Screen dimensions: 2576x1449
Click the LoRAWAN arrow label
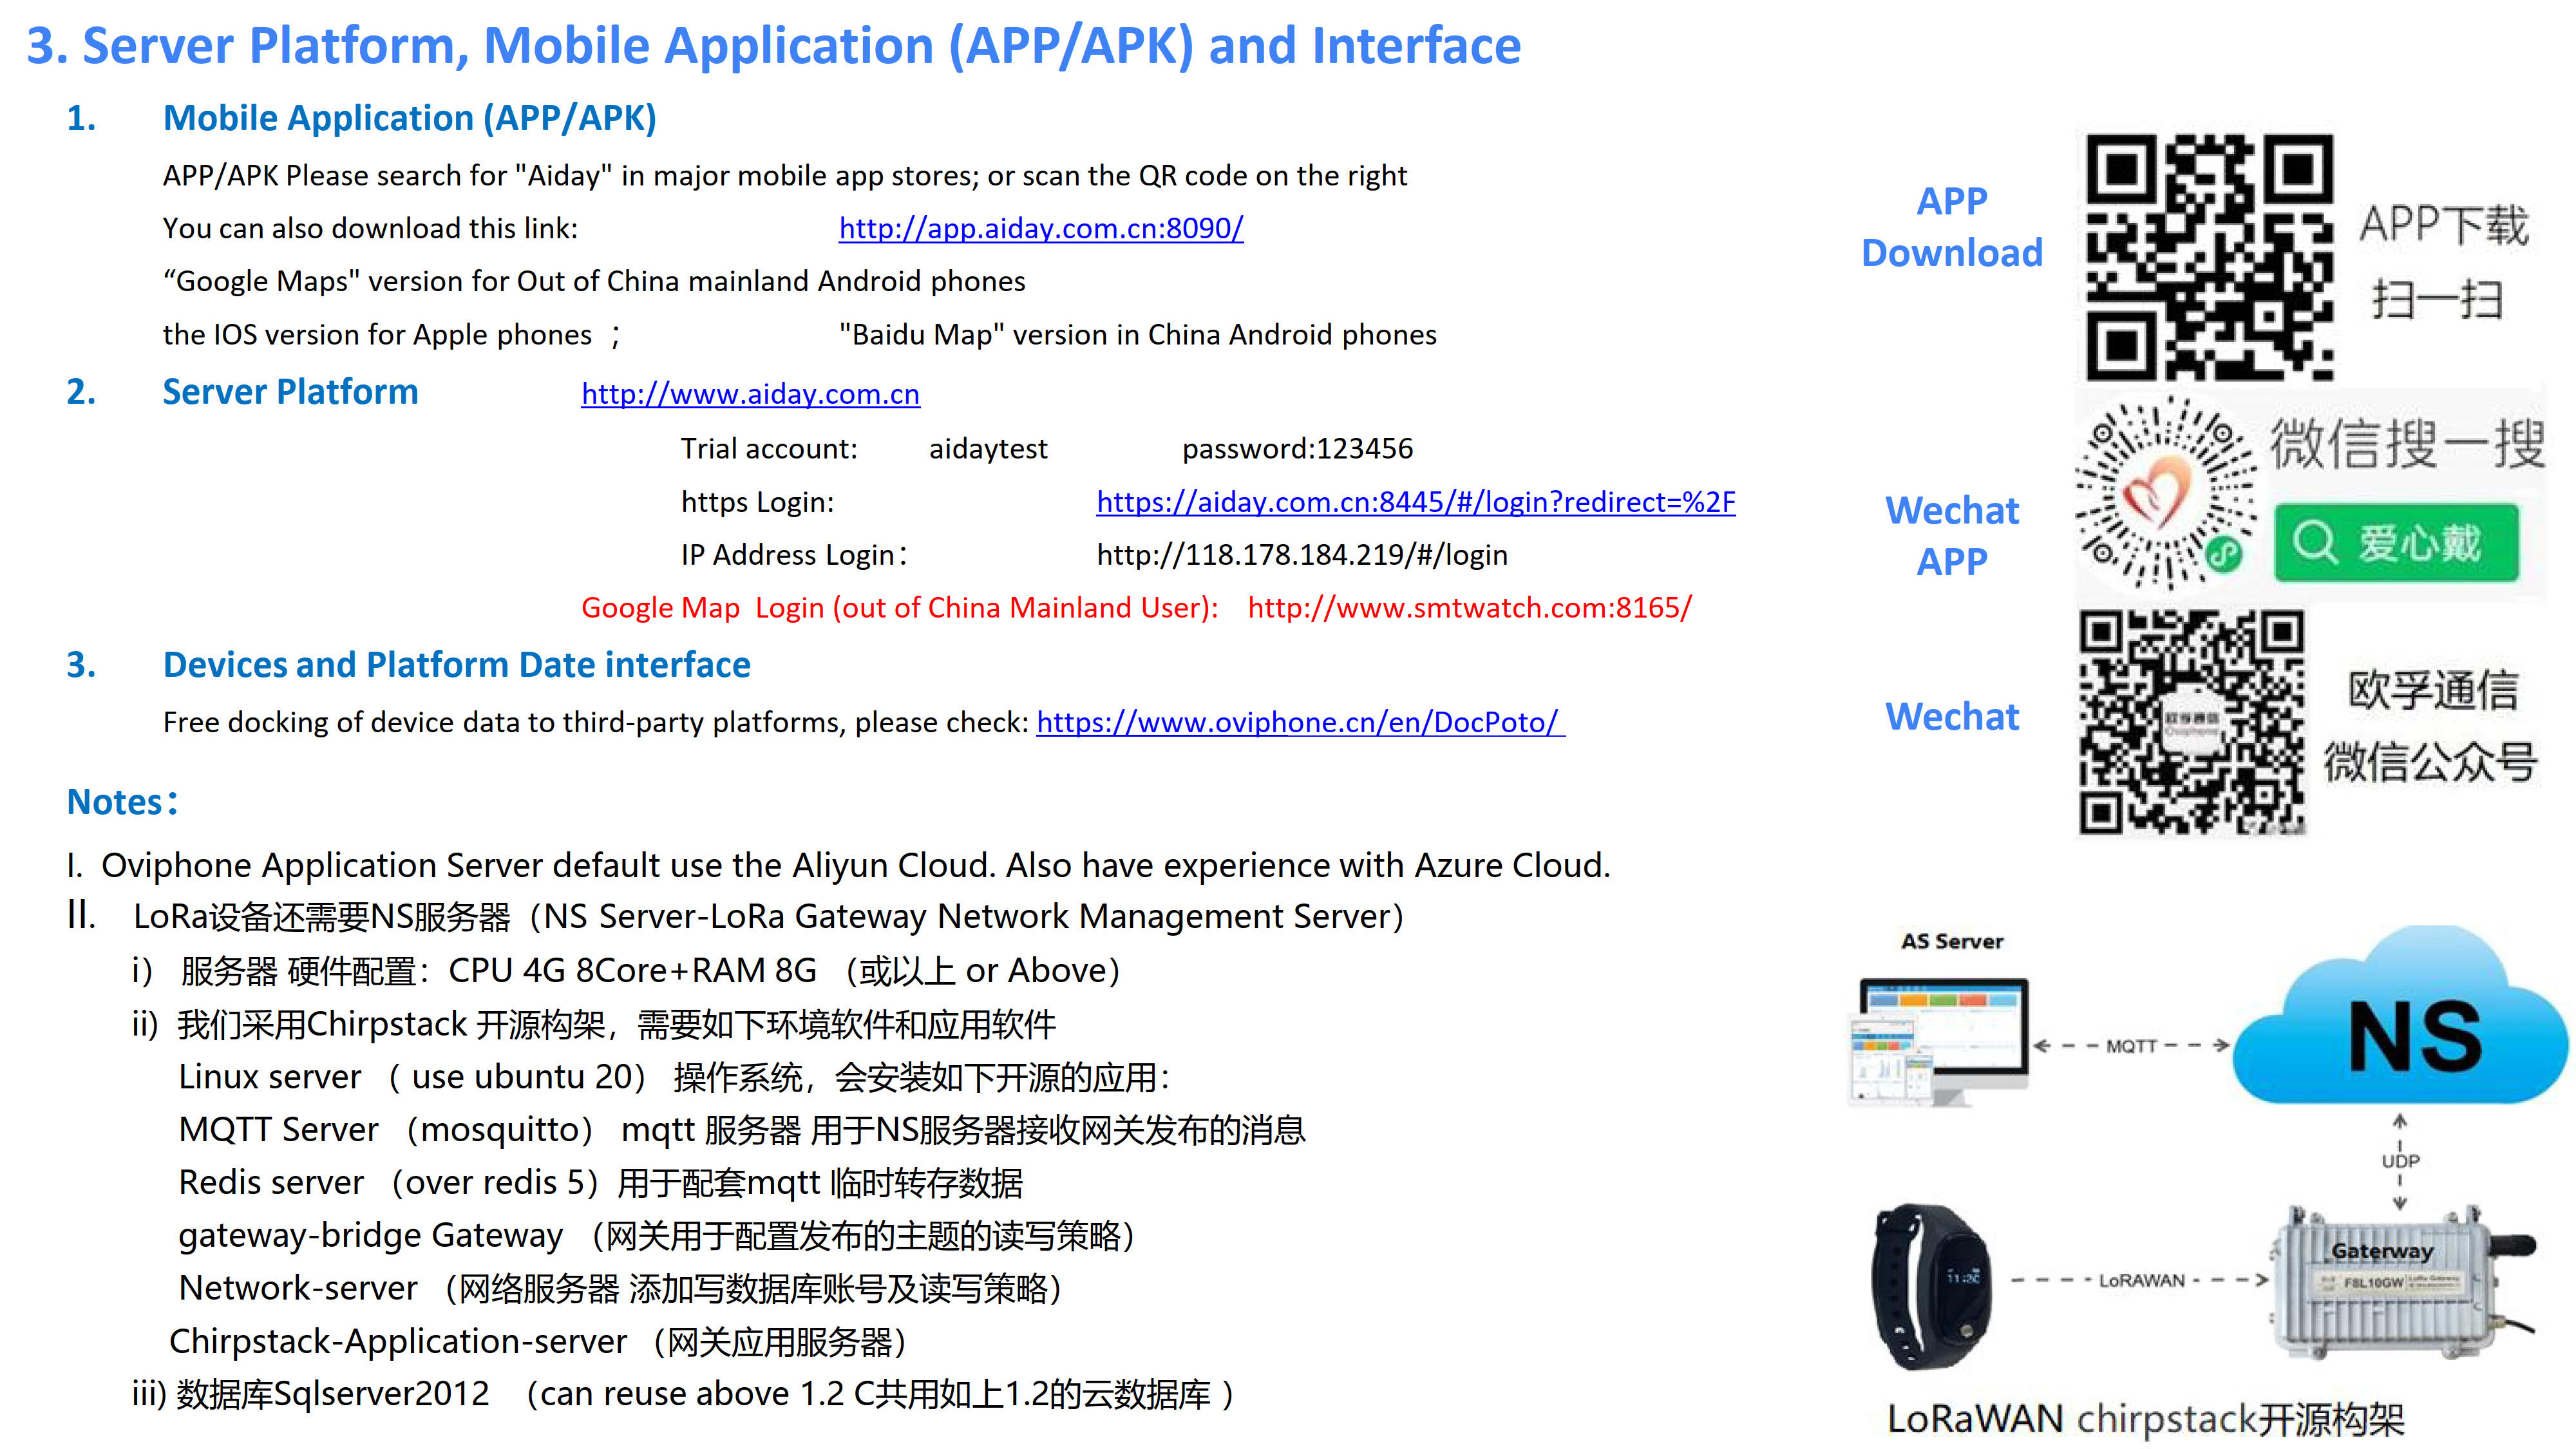2141,1280
